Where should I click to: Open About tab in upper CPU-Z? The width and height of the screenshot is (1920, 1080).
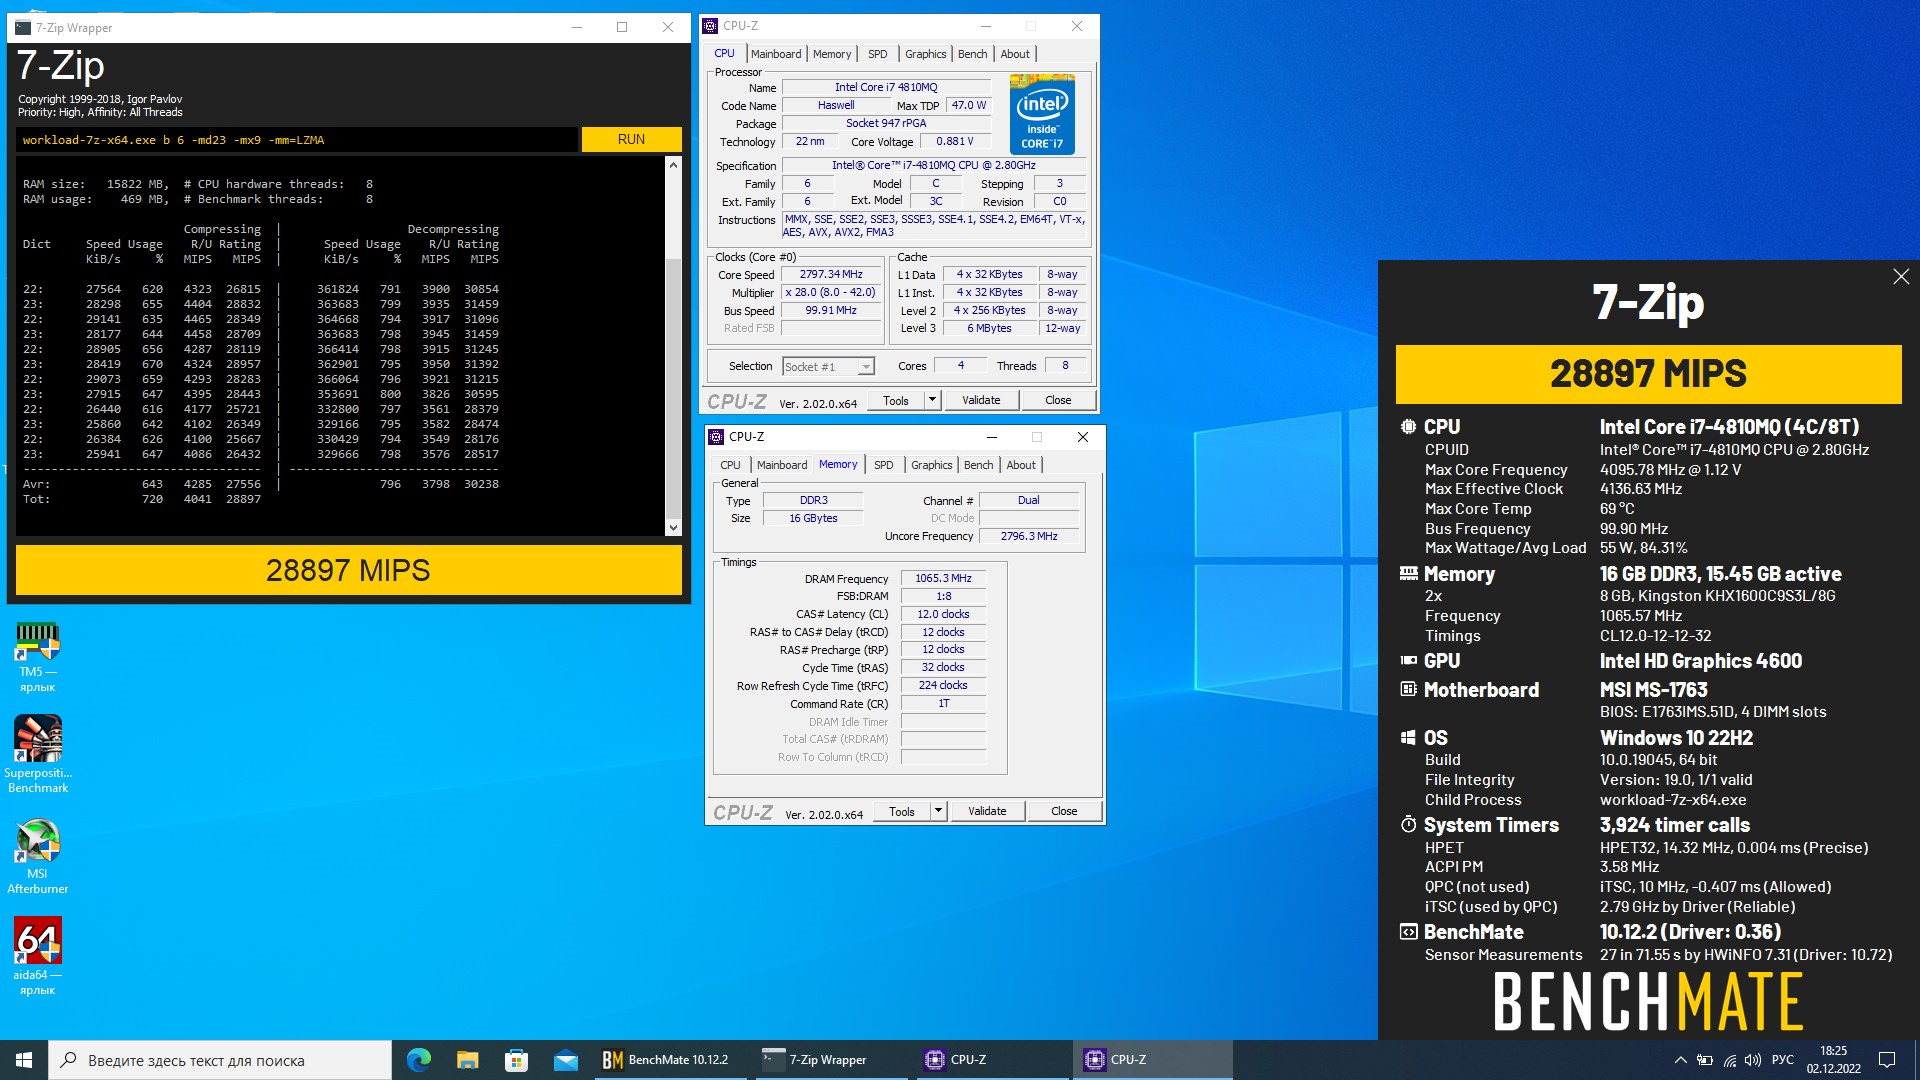(1015, 54)
